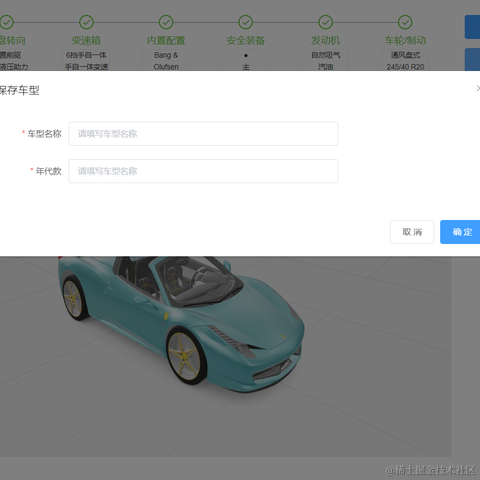
Task: Close the 保存车型 dialog with X
Action: click(478, 88)
